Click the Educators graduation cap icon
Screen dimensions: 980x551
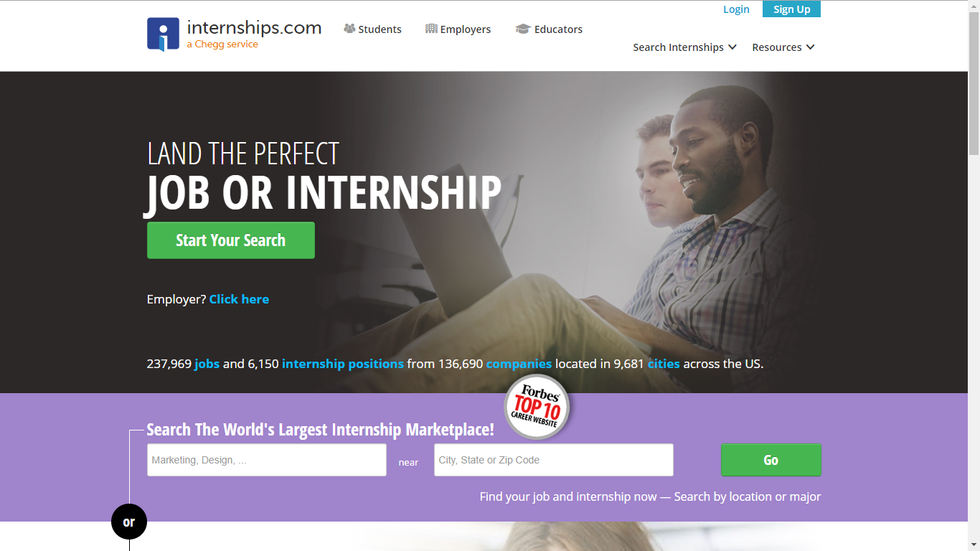522,29
